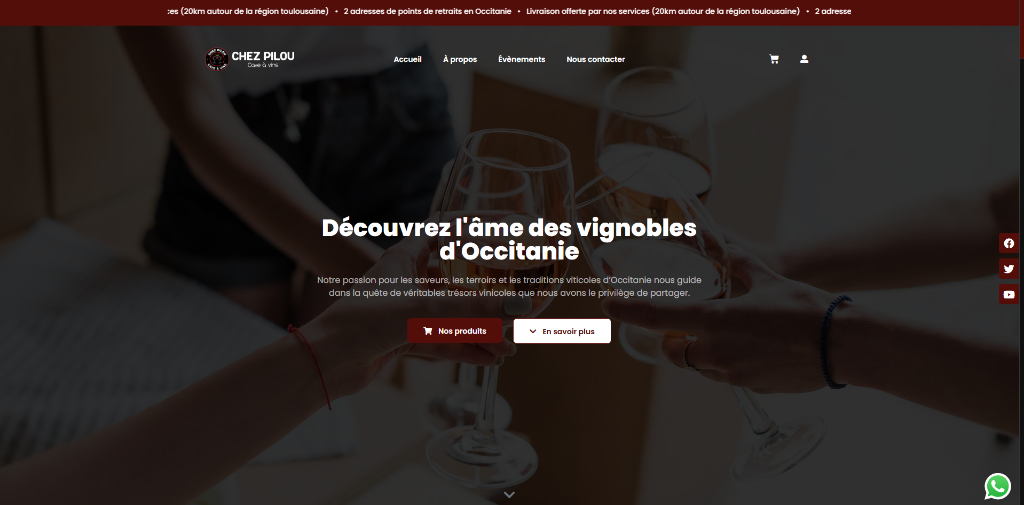Image resolution: width=1024 pixels, height=505 pixels.
Task: Click the scroll-down chevron at page bottom
Action: (509, 495)
